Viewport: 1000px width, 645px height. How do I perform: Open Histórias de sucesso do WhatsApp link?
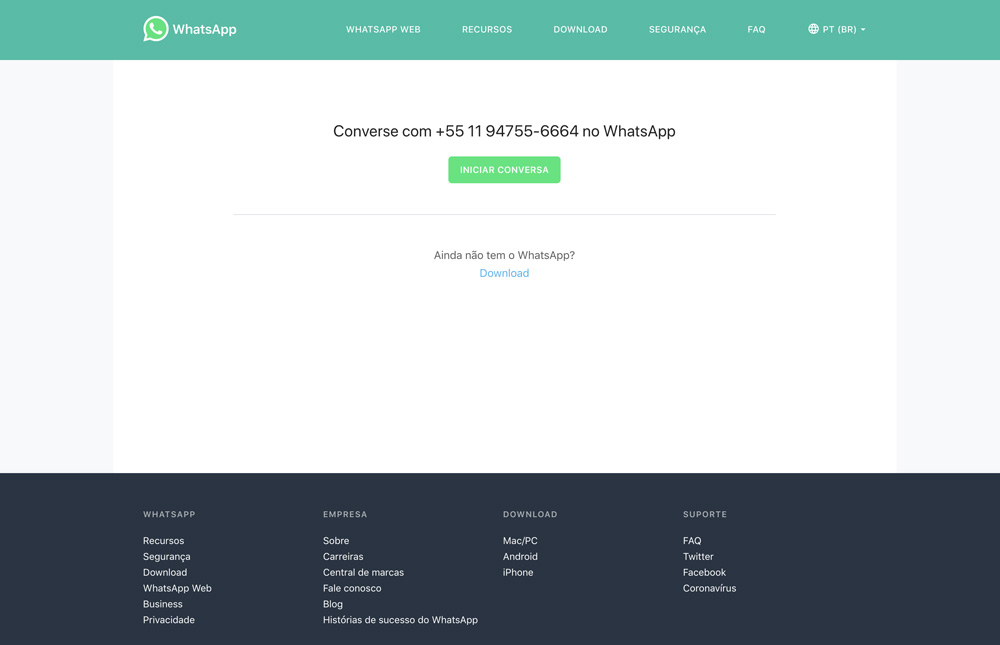click(400, 619)
